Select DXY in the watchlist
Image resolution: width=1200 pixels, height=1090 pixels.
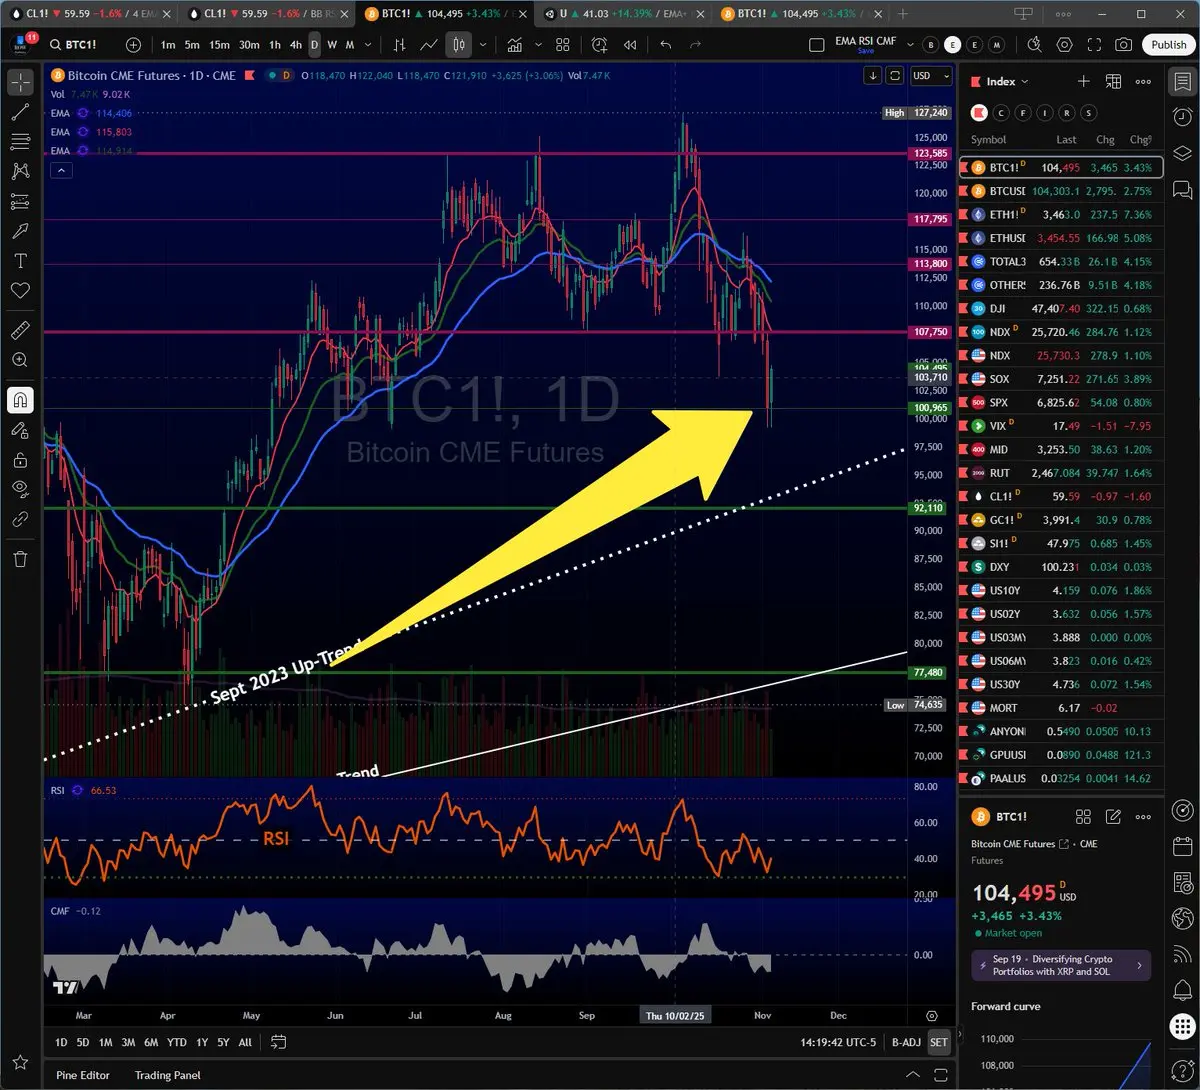point(1062,567)
